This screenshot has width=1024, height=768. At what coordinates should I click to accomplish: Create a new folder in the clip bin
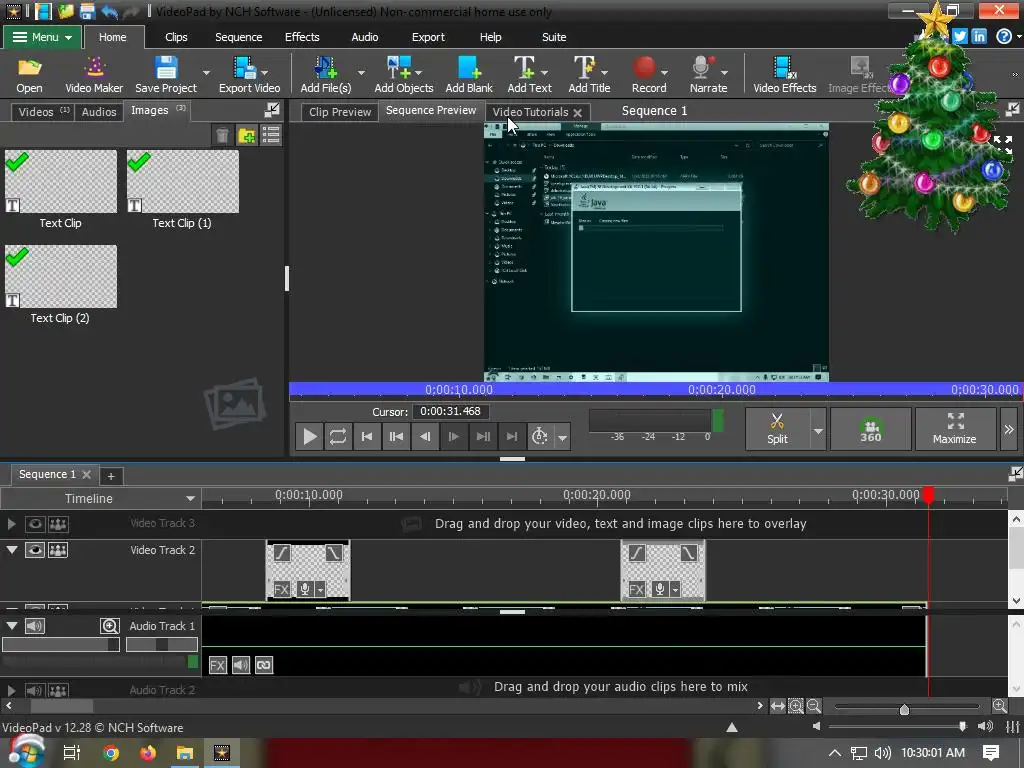coord(247,135)
